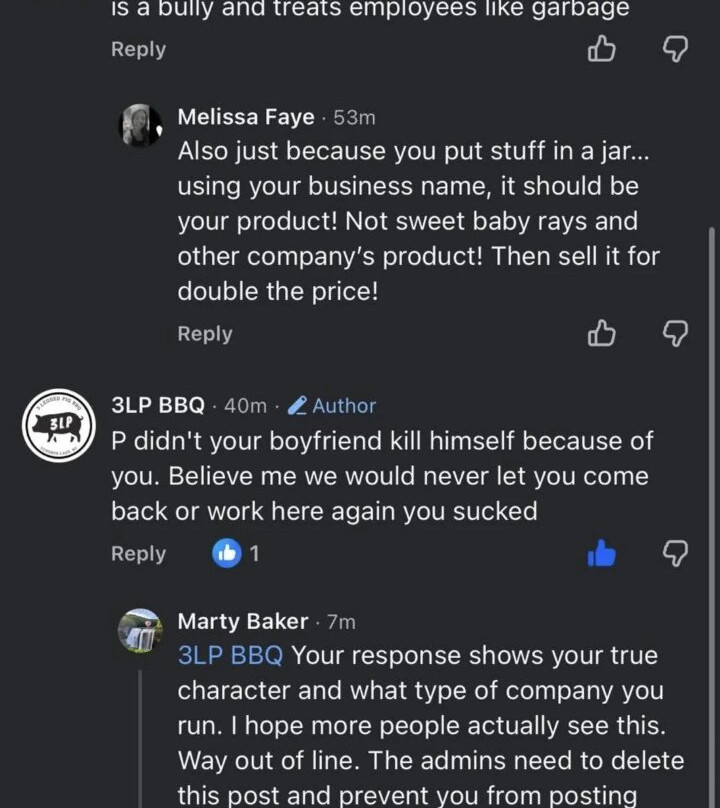The image size is (720, 808).
Task: Like the comment about treating employees like garbage
Action: point(601,48)
